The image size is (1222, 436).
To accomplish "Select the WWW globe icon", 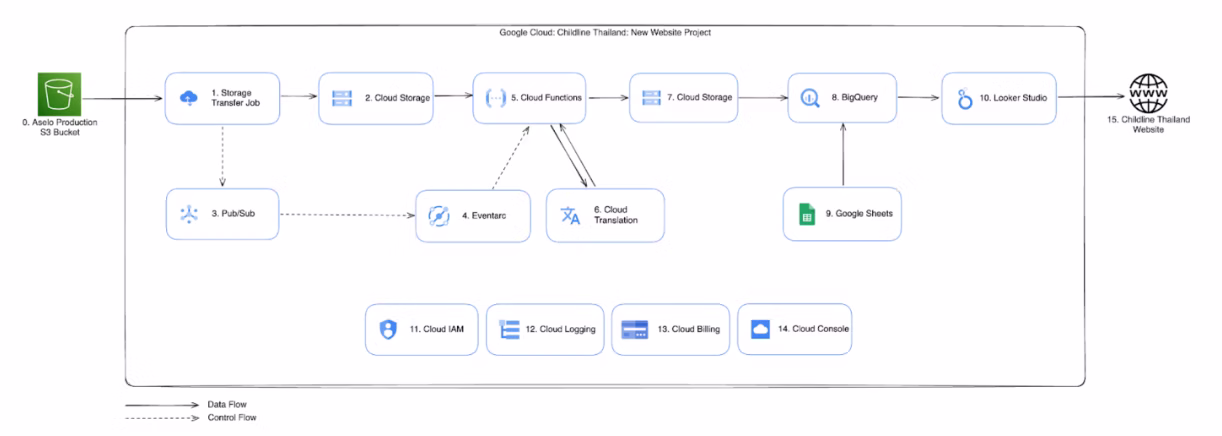I will coord(1148,93).
